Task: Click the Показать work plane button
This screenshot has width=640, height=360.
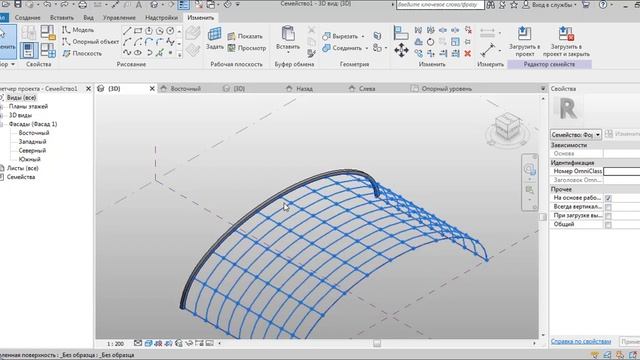Action: click(x=245, y=36)
